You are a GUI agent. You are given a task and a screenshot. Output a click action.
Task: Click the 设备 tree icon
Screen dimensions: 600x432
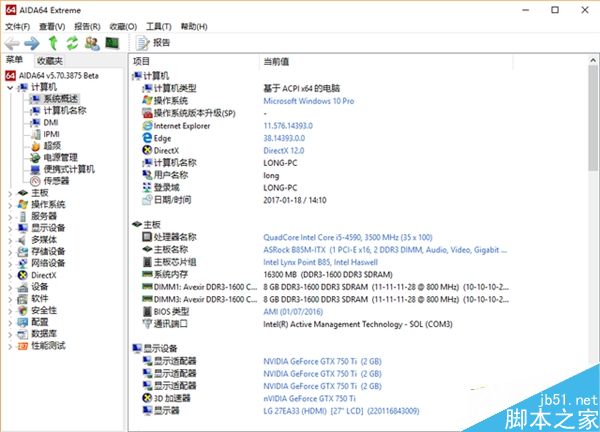pos(23,287)
